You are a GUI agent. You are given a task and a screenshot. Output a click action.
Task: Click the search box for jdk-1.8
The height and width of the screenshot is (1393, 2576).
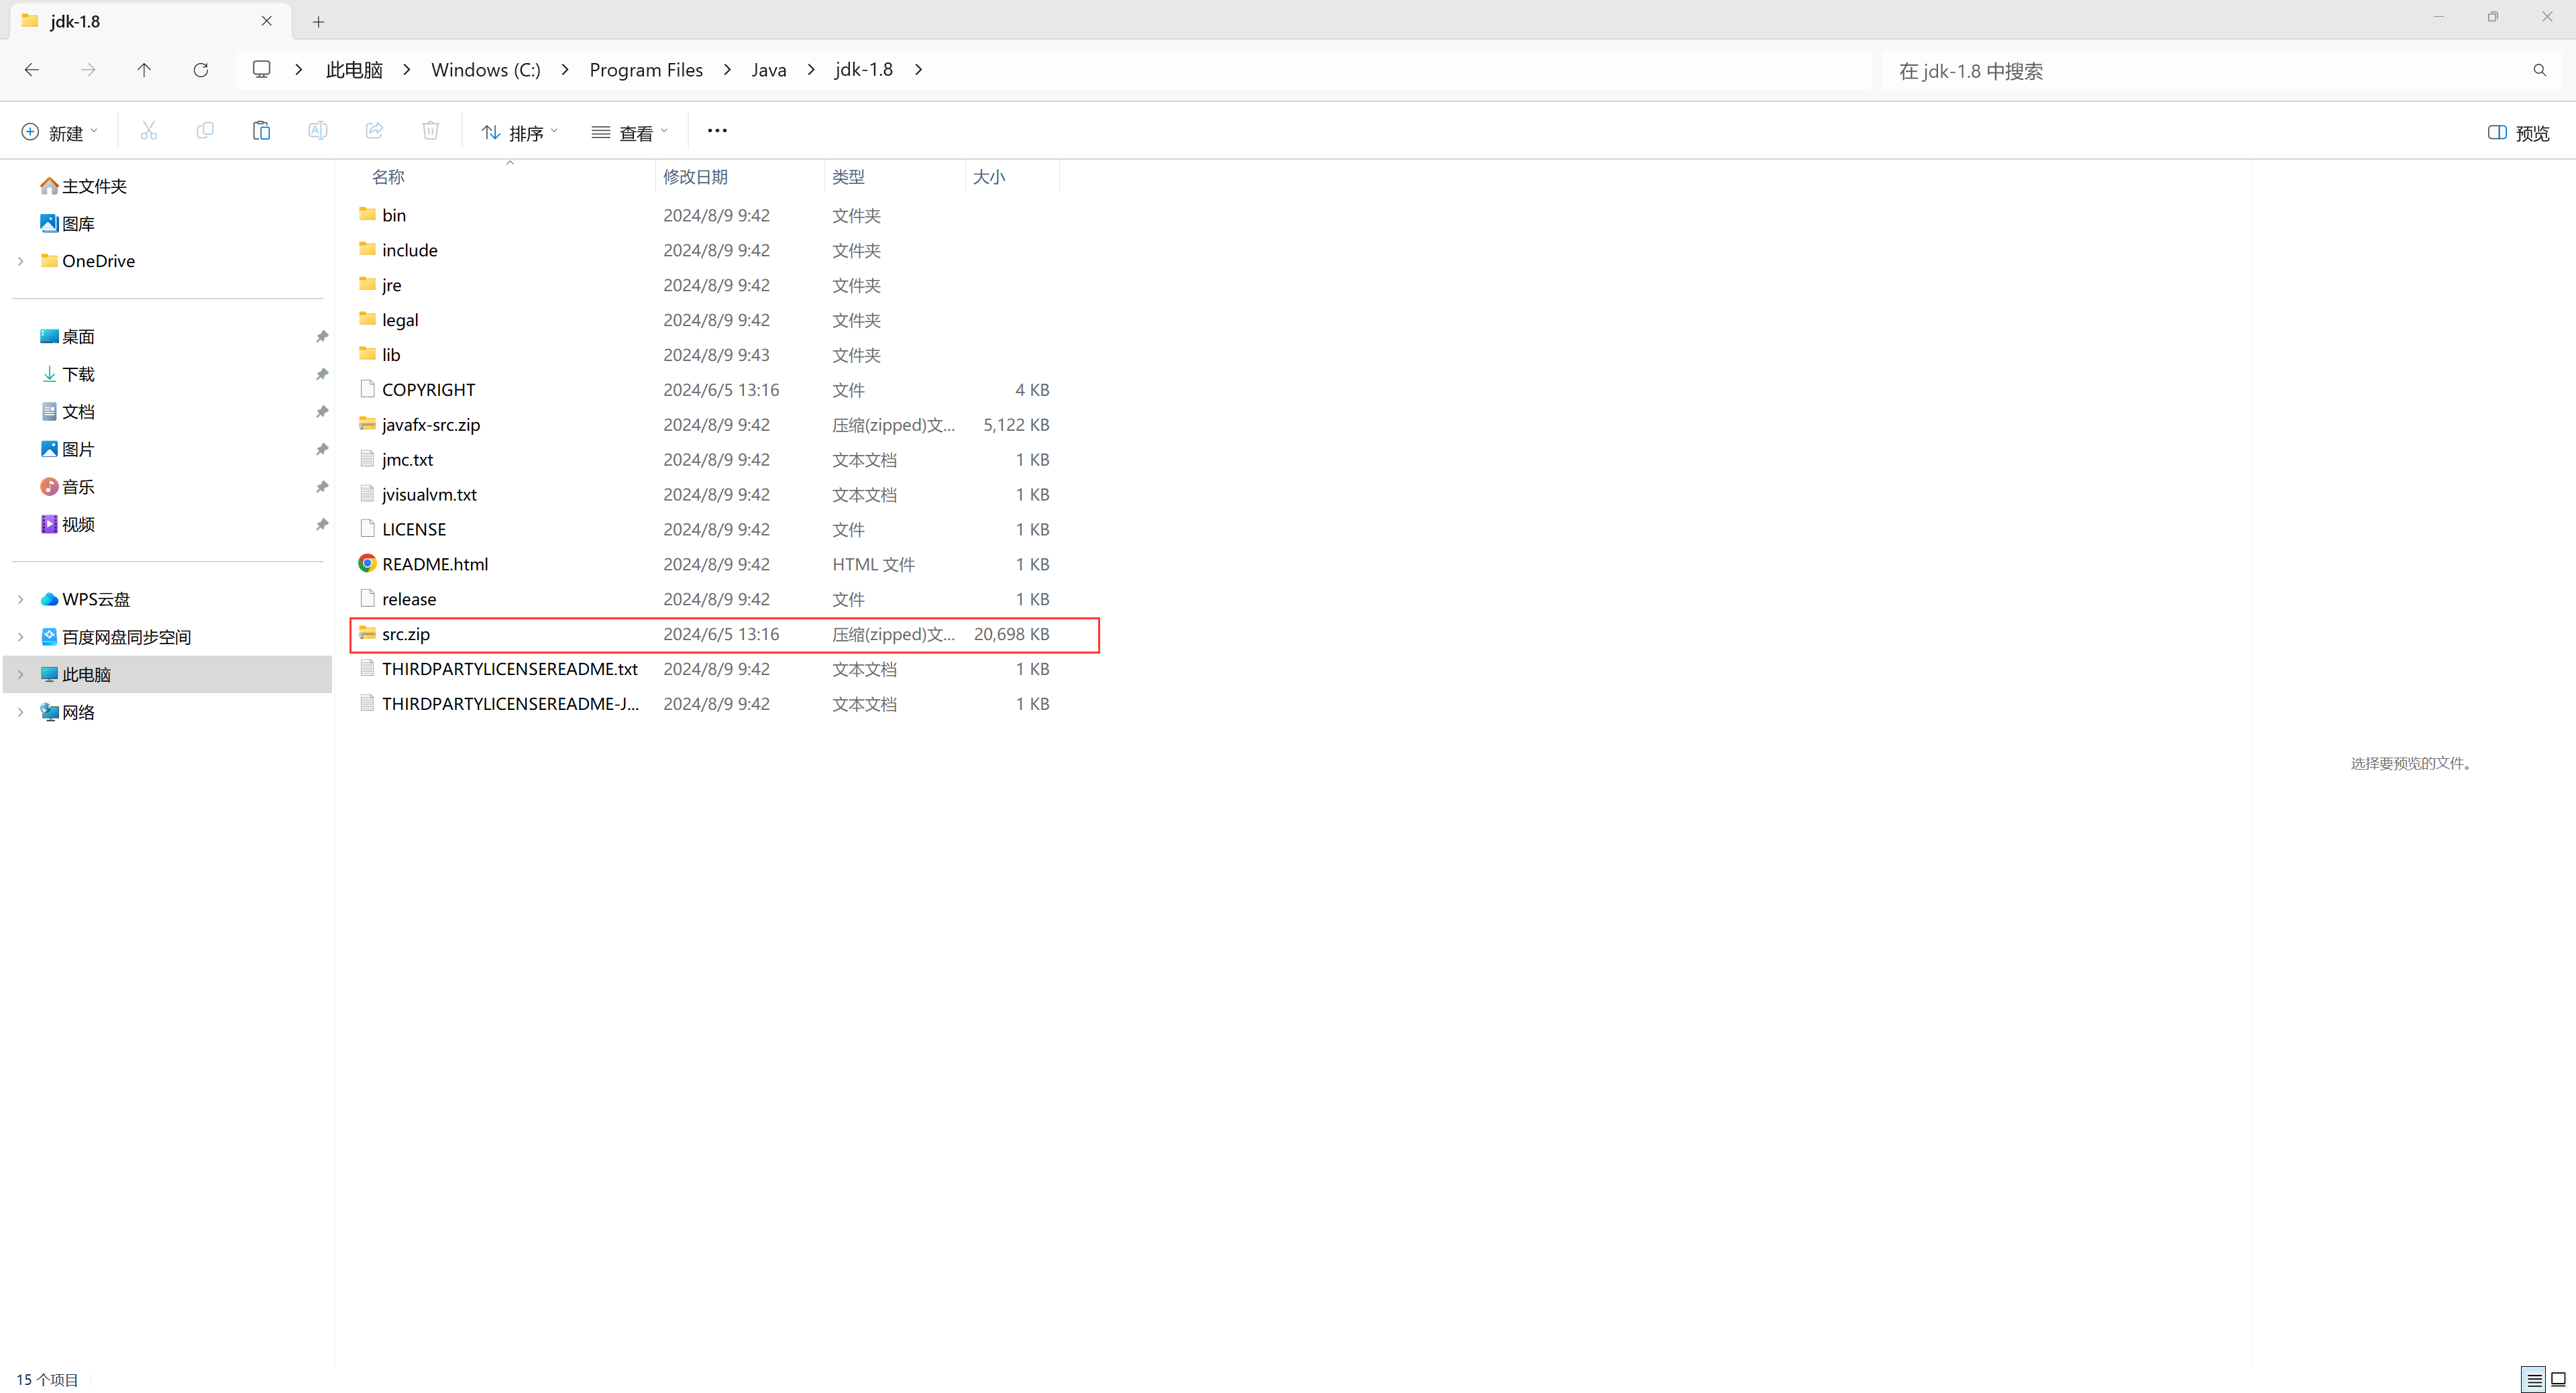click(2200, 71)
